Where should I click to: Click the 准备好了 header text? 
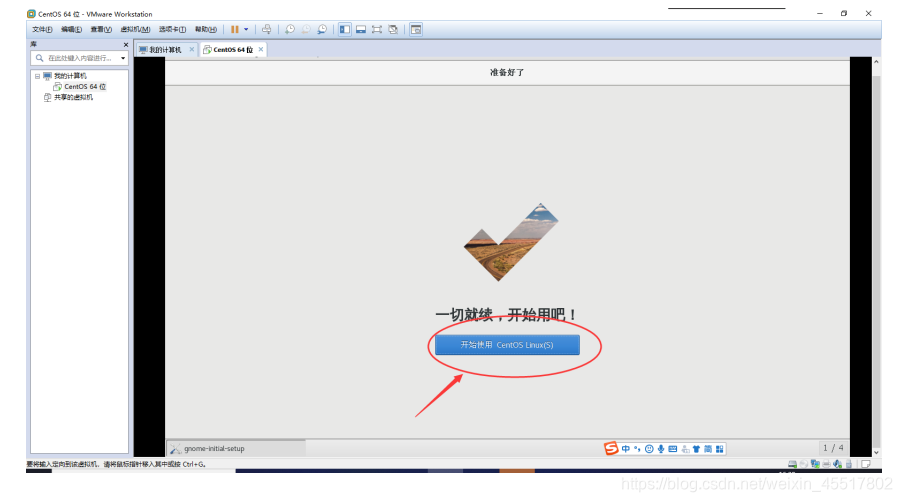[x=507, y=72]
